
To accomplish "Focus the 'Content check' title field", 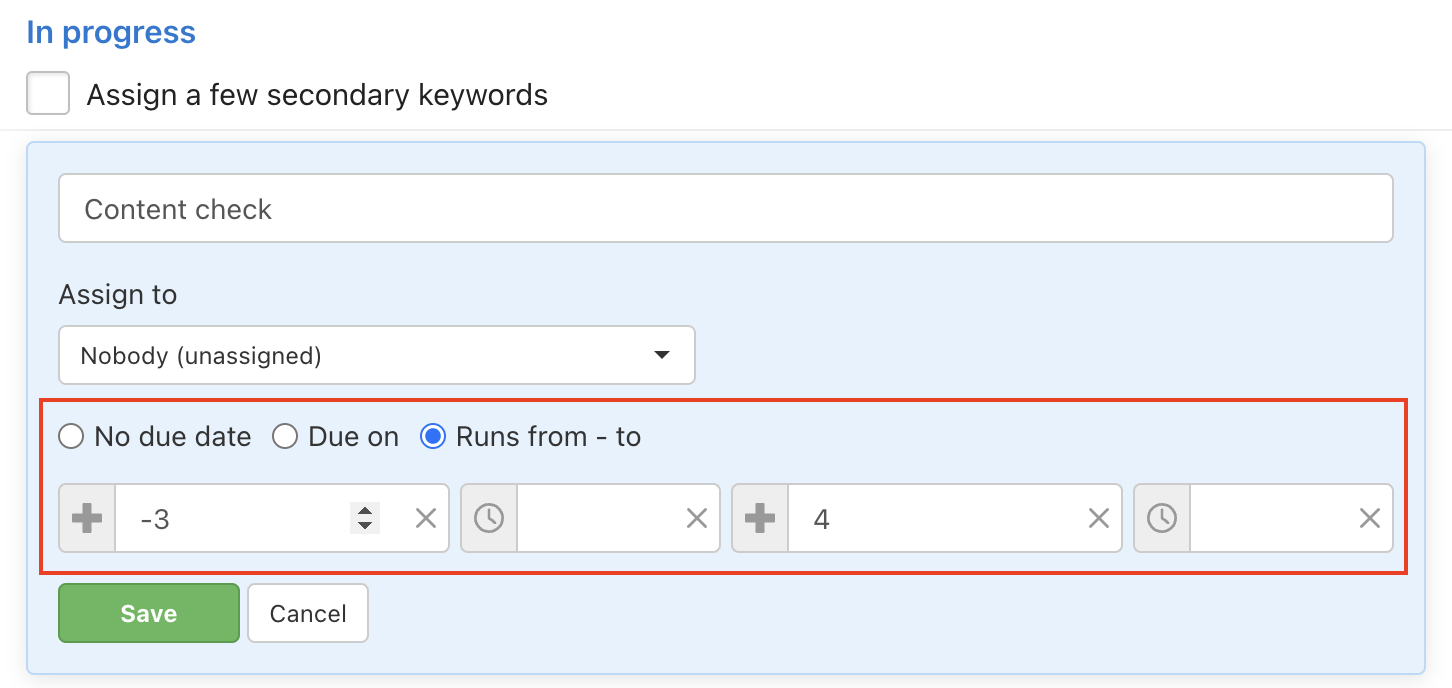I will [x=726, y=208].
